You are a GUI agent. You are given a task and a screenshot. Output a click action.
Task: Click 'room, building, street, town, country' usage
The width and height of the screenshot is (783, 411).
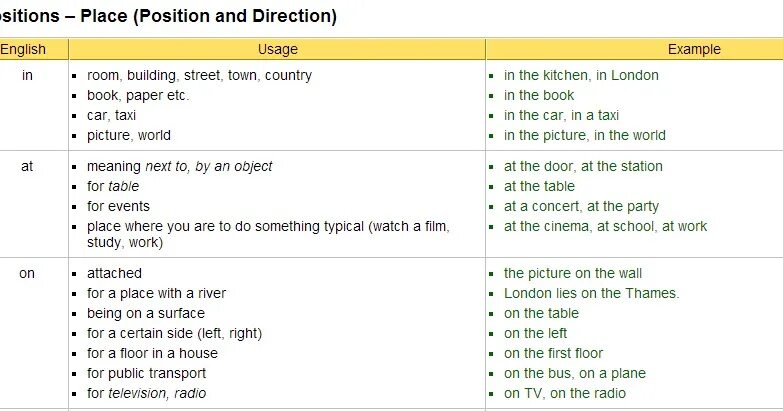pos(199,75)
